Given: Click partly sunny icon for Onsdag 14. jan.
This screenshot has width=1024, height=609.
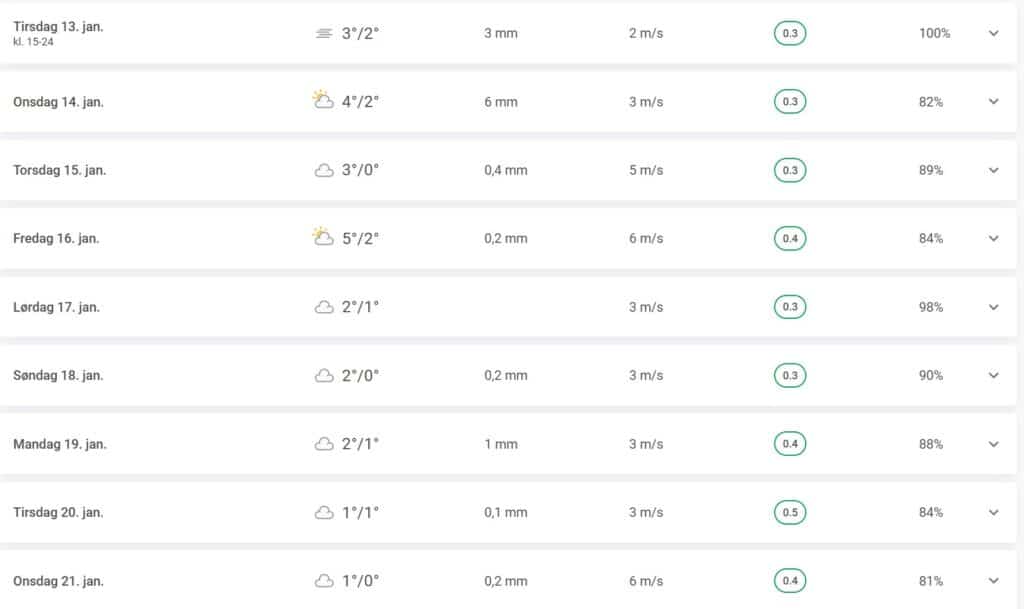Looking at the screenshot, I should [322, 100].
